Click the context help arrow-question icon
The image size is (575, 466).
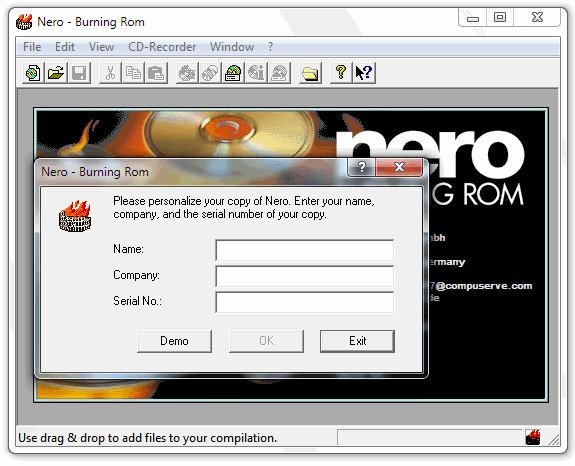[364, 73]
